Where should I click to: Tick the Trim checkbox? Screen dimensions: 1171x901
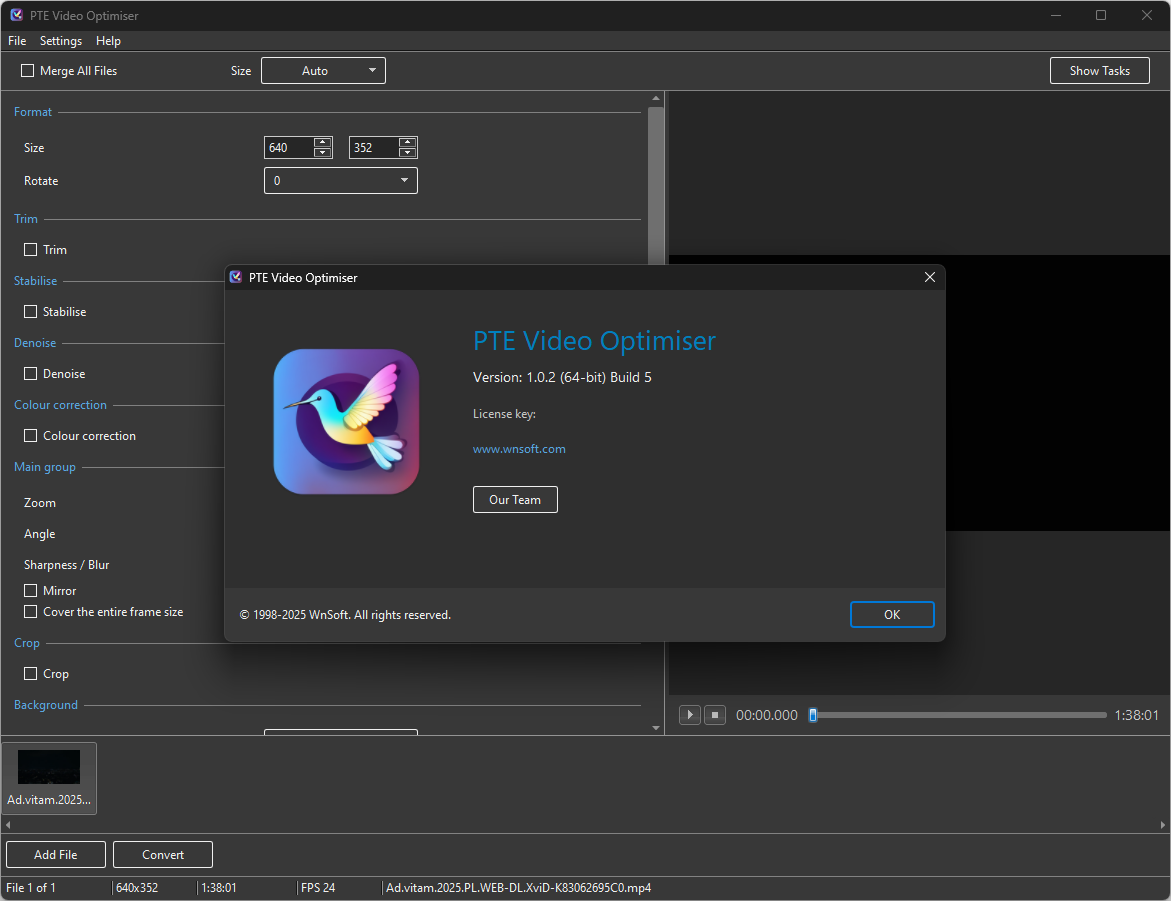click(x=31, y=250)
